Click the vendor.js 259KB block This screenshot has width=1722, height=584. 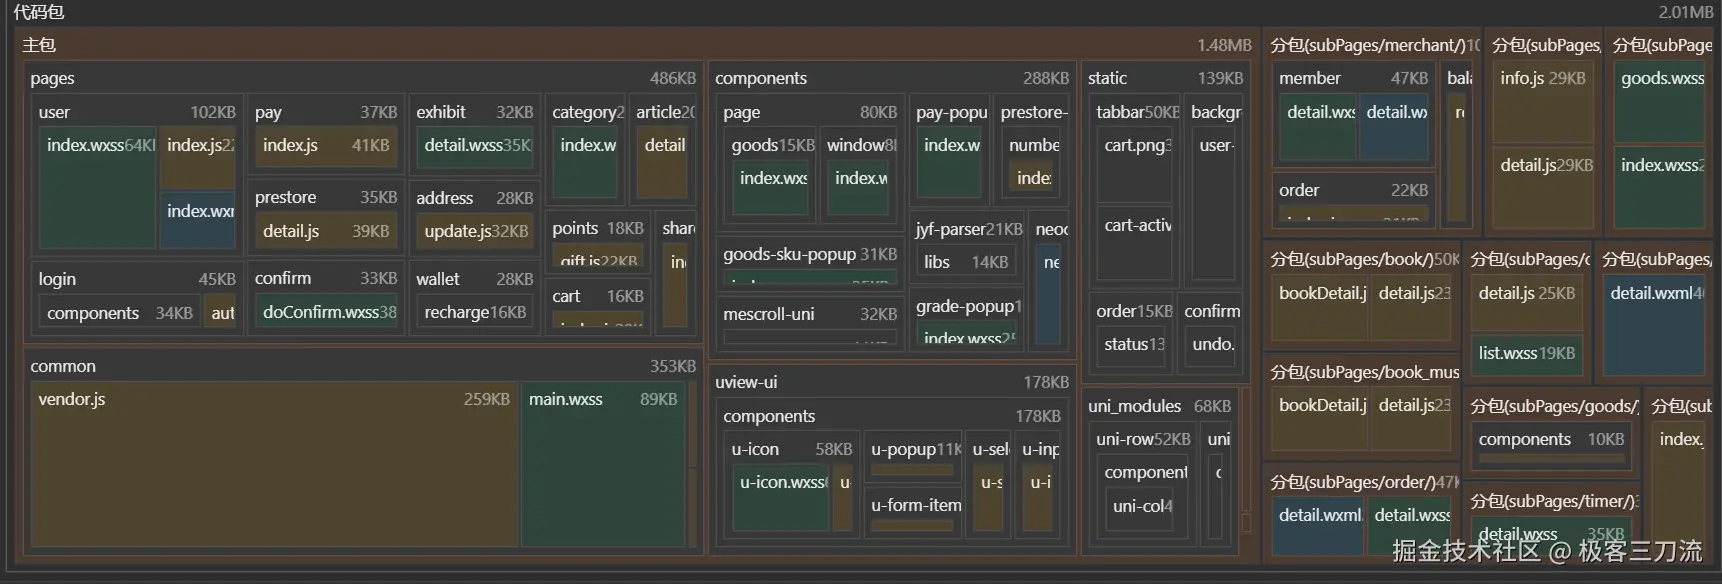click(x=274, y=463)
